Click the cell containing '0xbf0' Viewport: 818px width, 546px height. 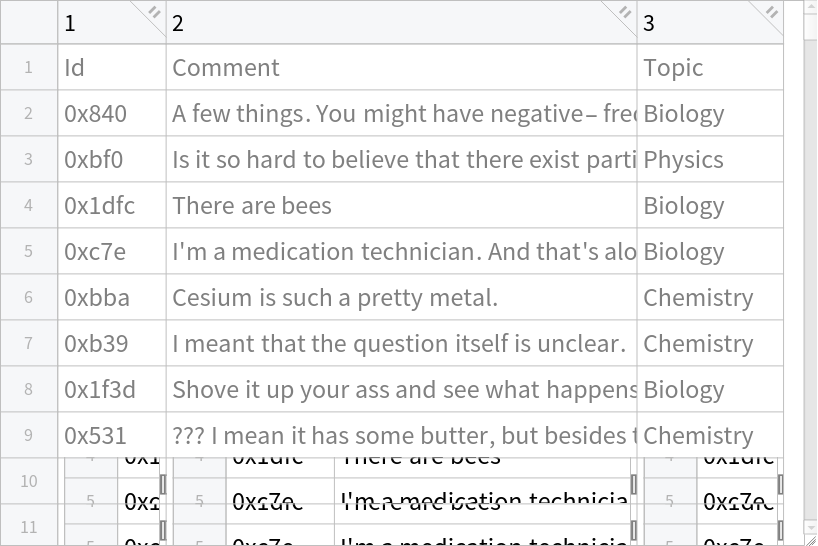(112, 160)
